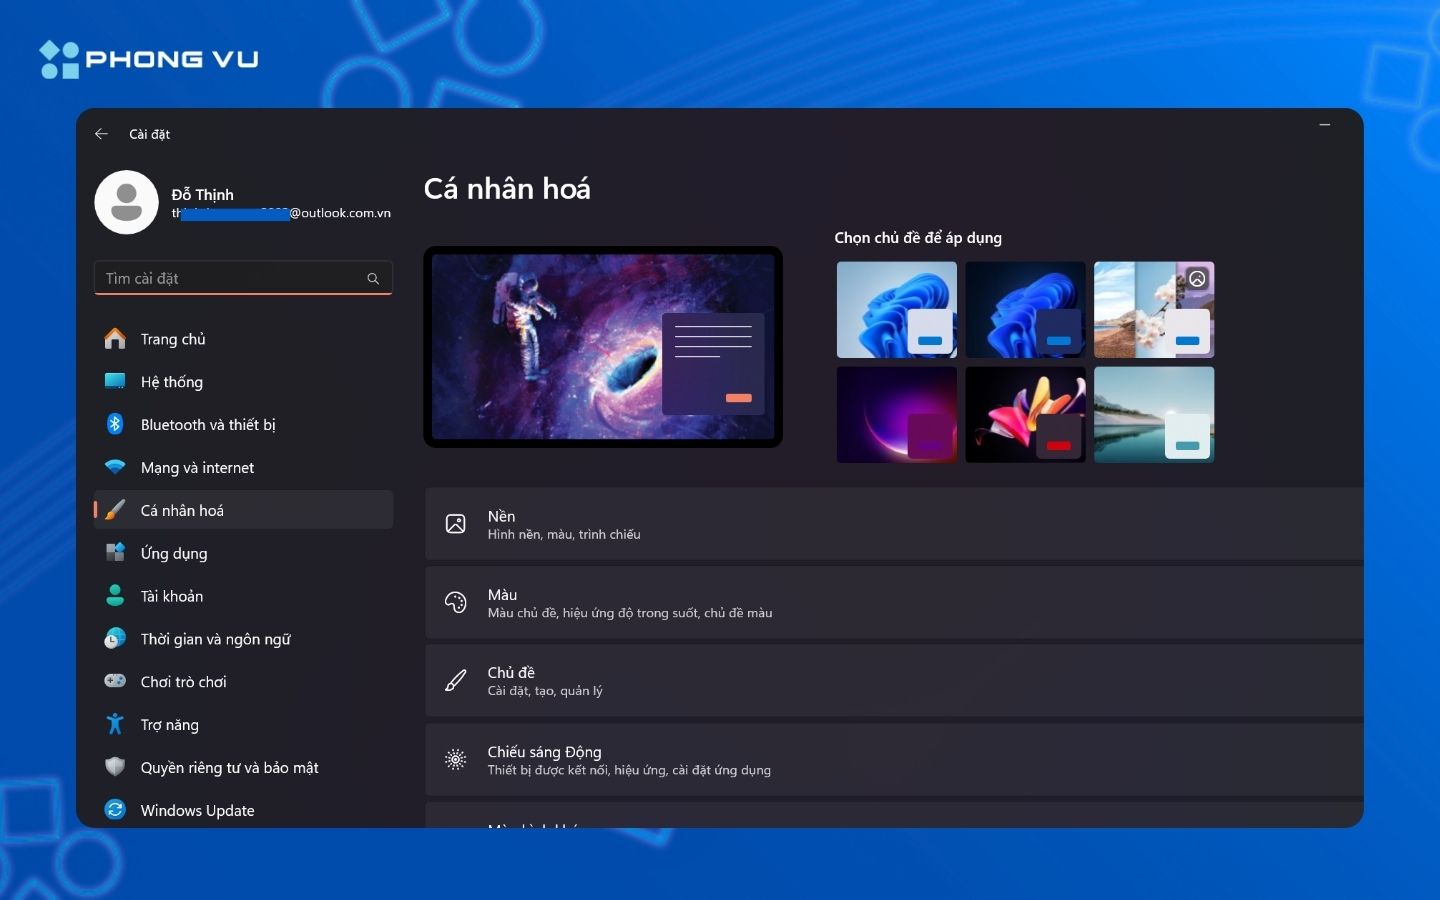1440x900 pixels.
Task: Click the search magnifier icon
Action: [373, 278]
